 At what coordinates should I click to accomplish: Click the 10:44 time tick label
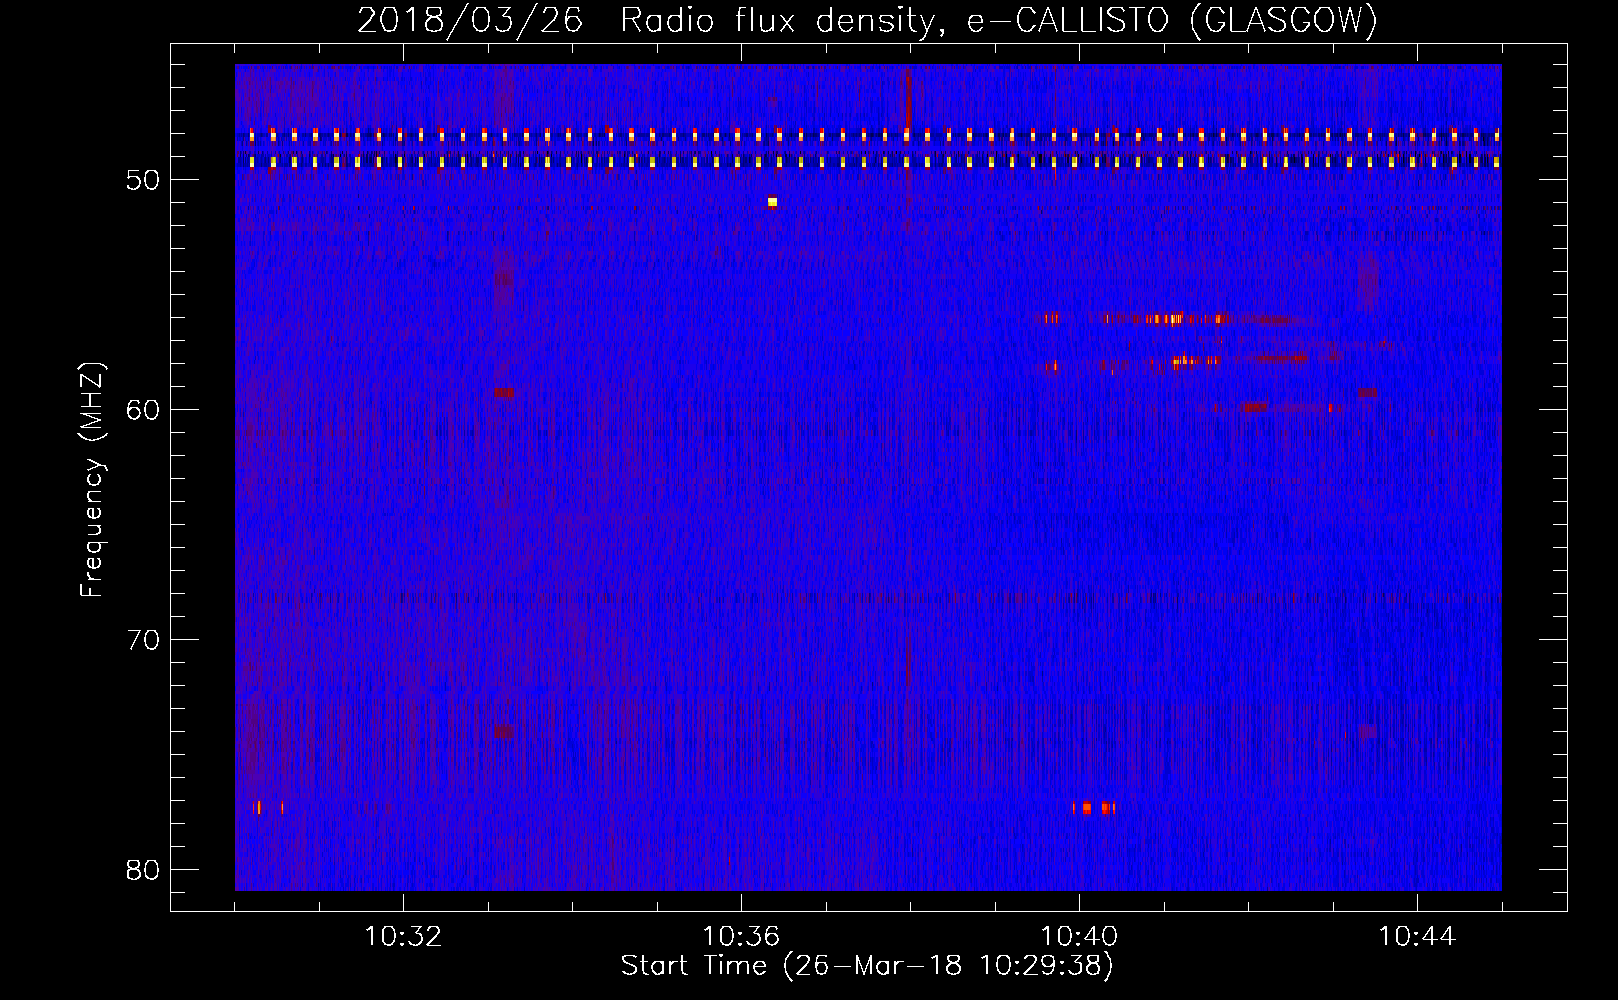pyautogui.click(x=1417, y=936)
